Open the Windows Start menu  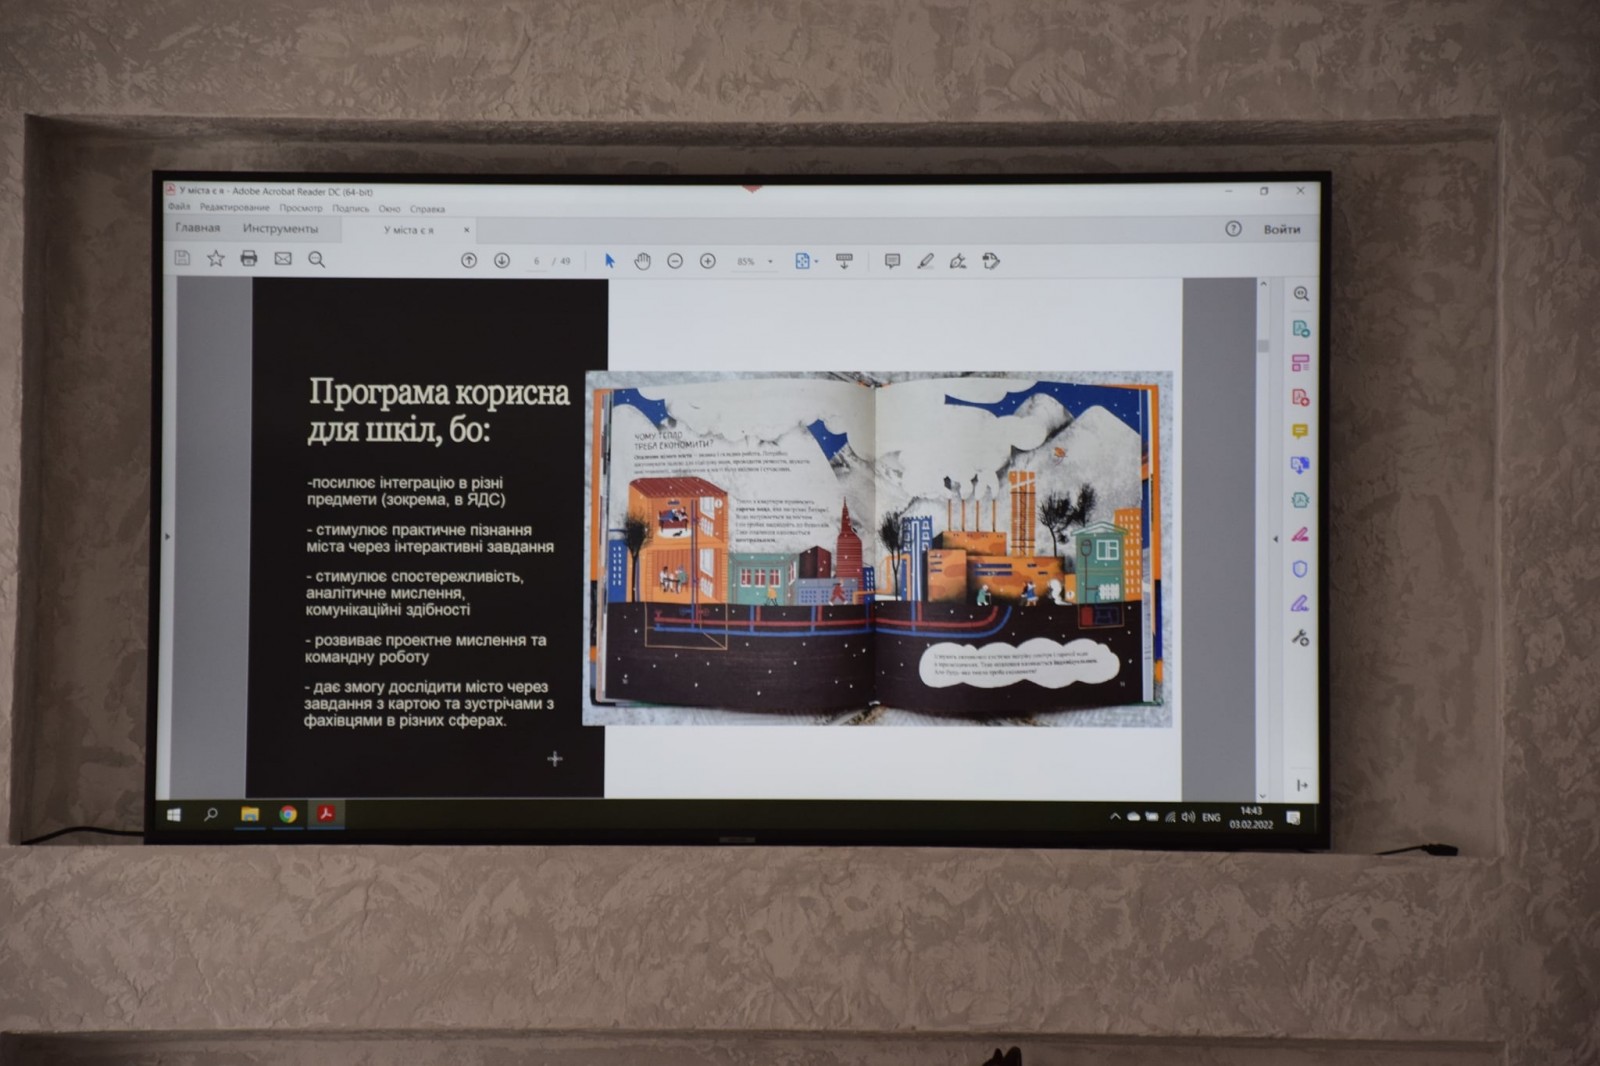click(174, 815)
